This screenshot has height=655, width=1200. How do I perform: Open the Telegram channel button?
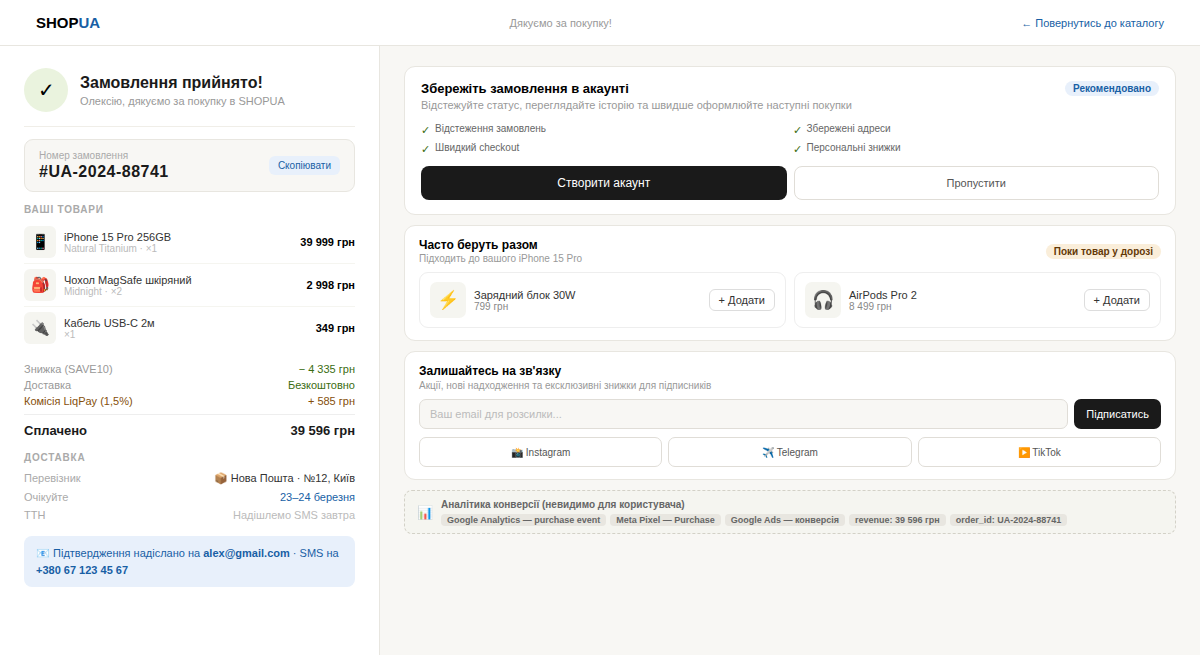789,452
